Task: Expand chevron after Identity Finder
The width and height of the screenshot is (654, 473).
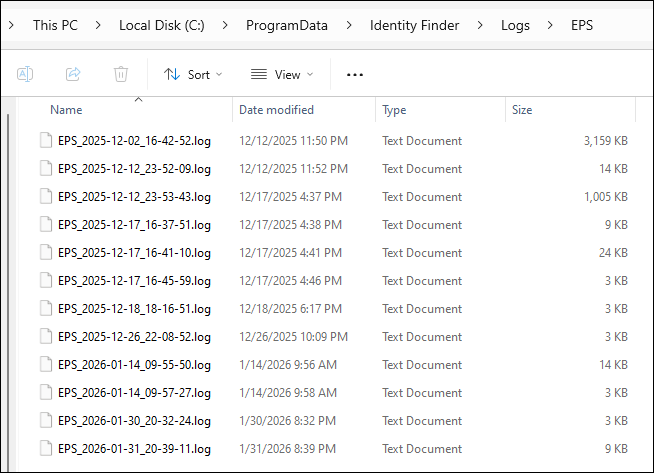Action: (x=480, y=25)
